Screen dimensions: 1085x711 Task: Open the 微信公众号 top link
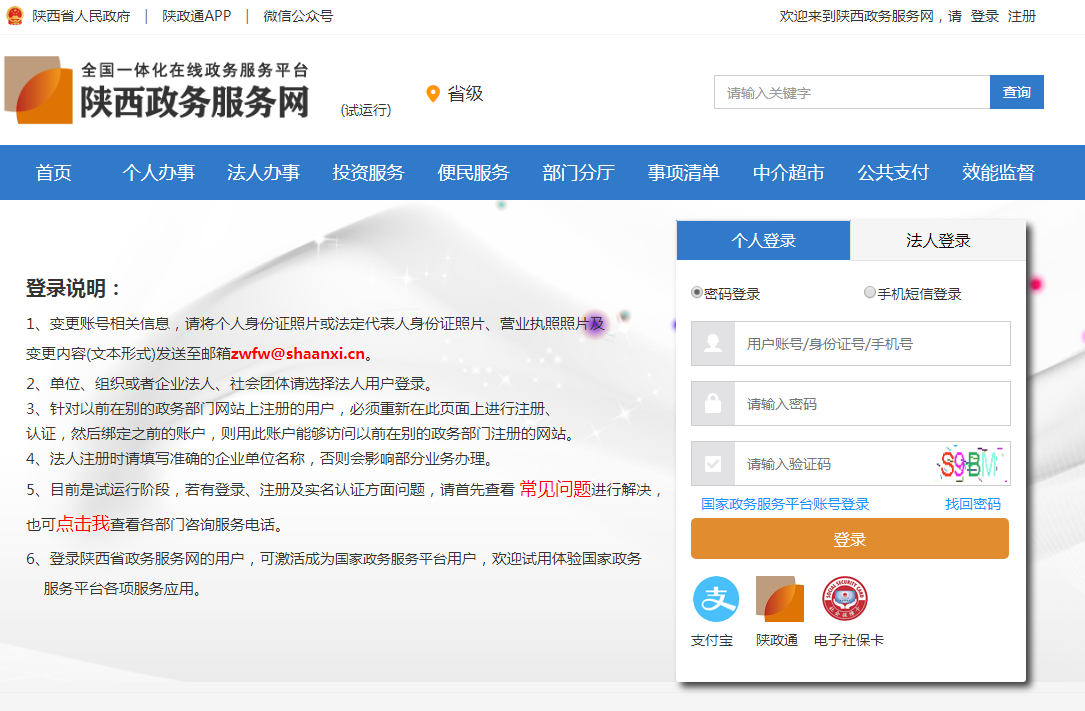[x=298, y=16]
